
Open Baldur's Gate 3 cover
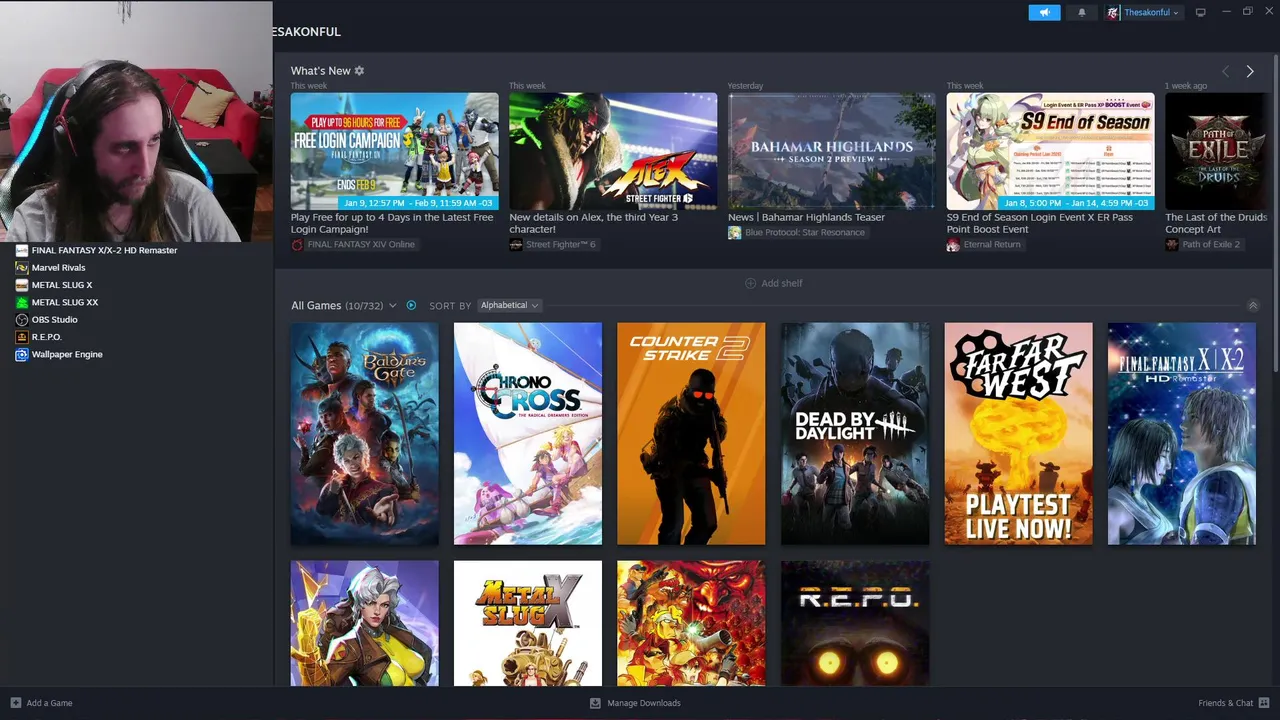(x=364, y=433)
